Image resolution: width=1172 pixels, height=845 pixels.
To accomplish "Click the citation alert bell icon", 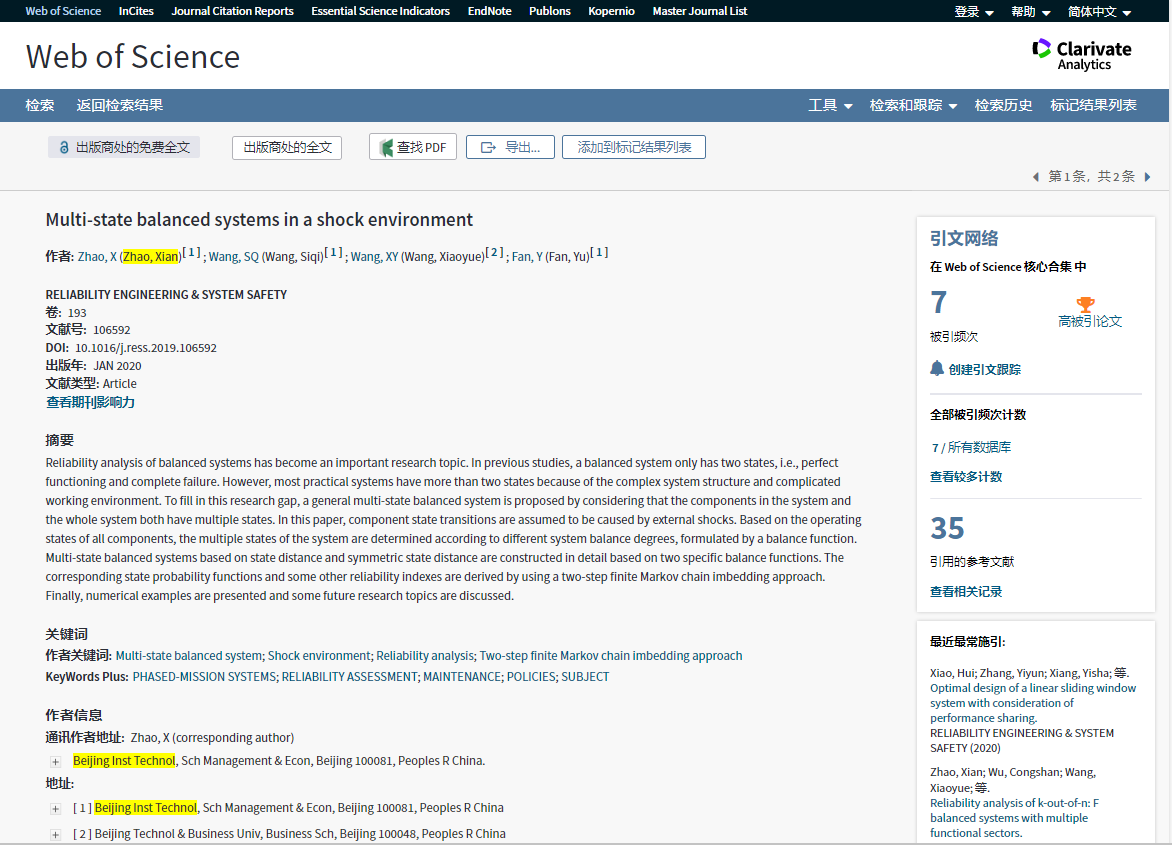I will pos(937,368).
